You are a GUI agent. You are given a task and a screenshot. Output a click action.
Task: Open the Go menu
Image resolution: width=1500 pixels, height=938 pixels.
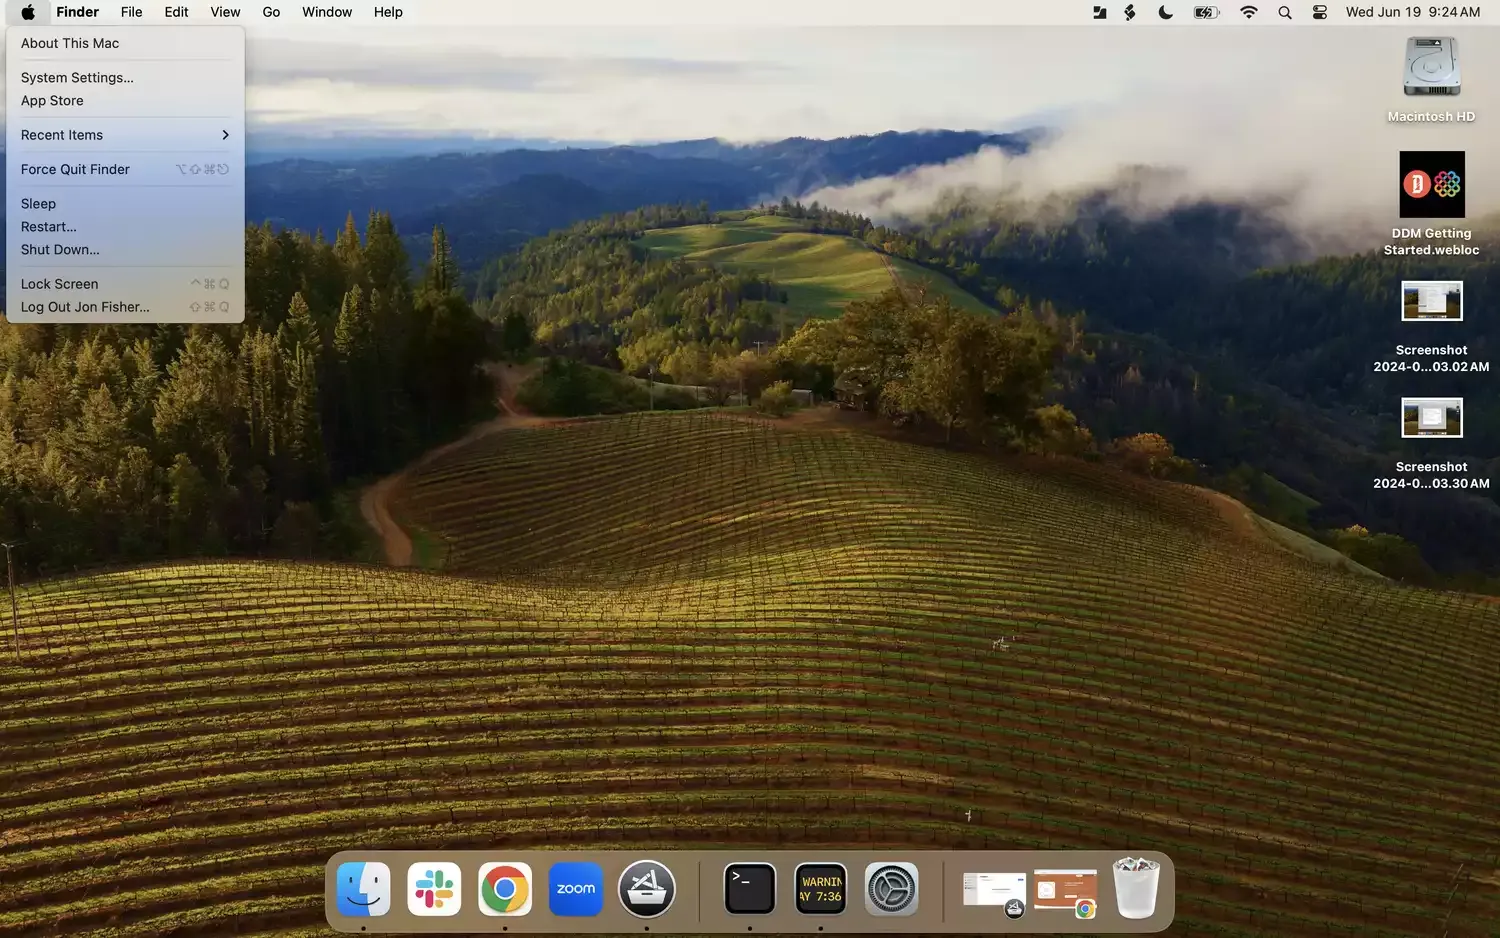point(271,12)
